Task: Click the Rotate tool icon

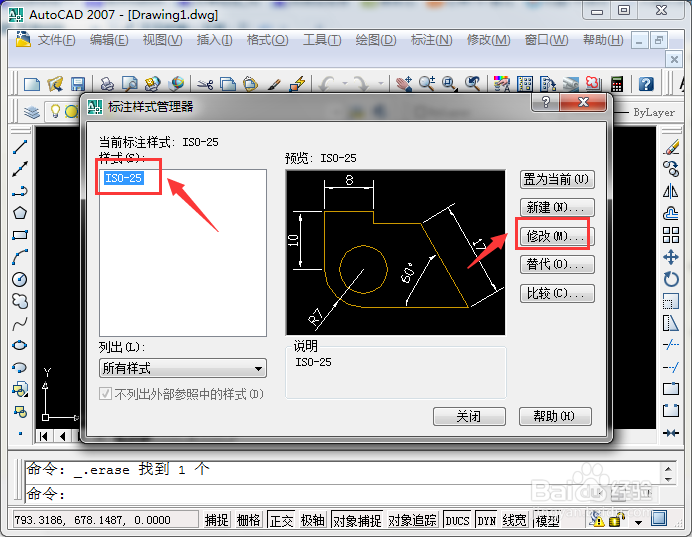Action: 671,279
